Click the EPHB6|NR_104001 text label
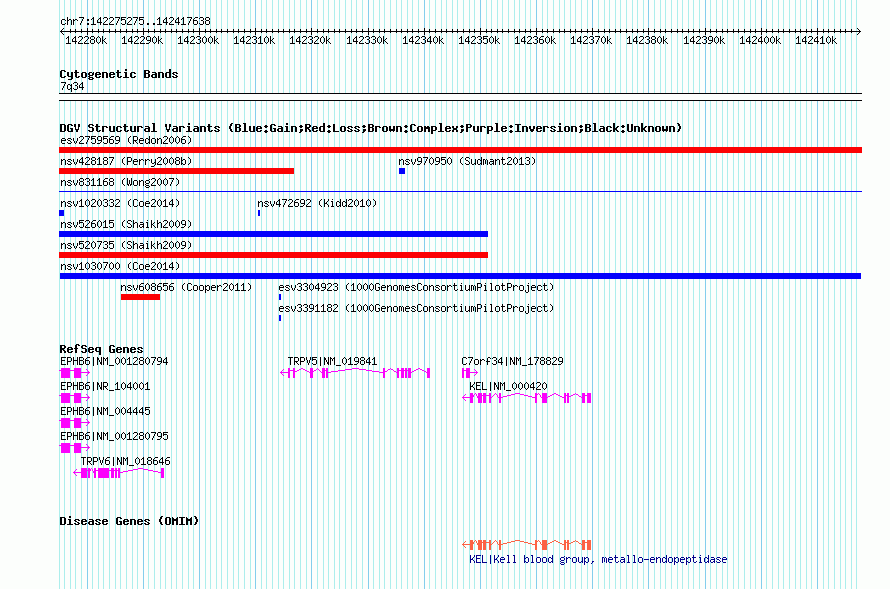The width and height of the screenshot is (890, 589). pyautogui.click(x=105, y=386)
